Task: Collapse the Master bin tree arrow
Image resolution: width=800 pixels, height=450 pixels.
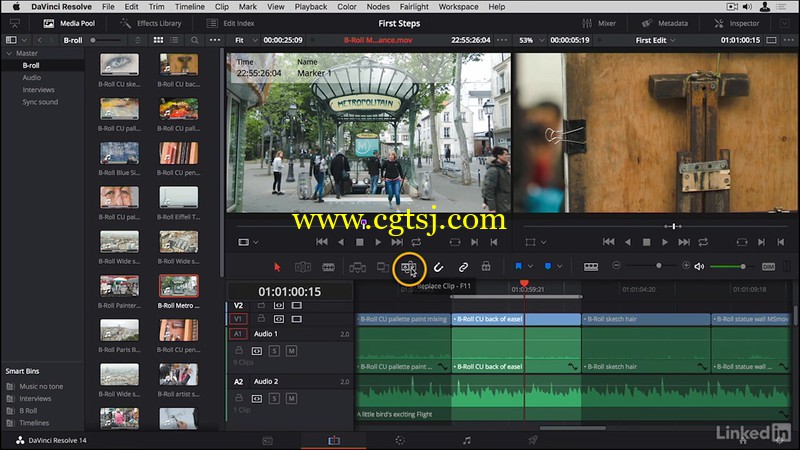Action: 9,53
